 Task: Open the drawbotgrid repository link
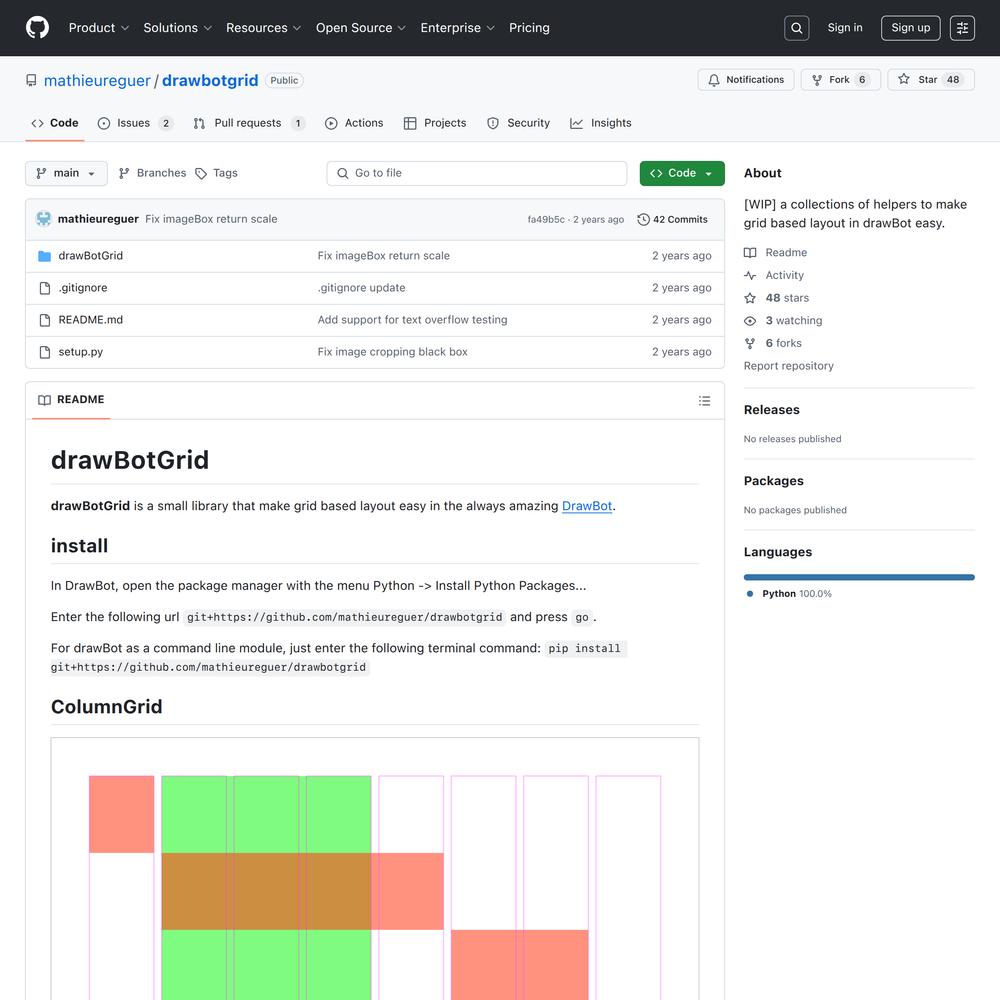(210, 80)
